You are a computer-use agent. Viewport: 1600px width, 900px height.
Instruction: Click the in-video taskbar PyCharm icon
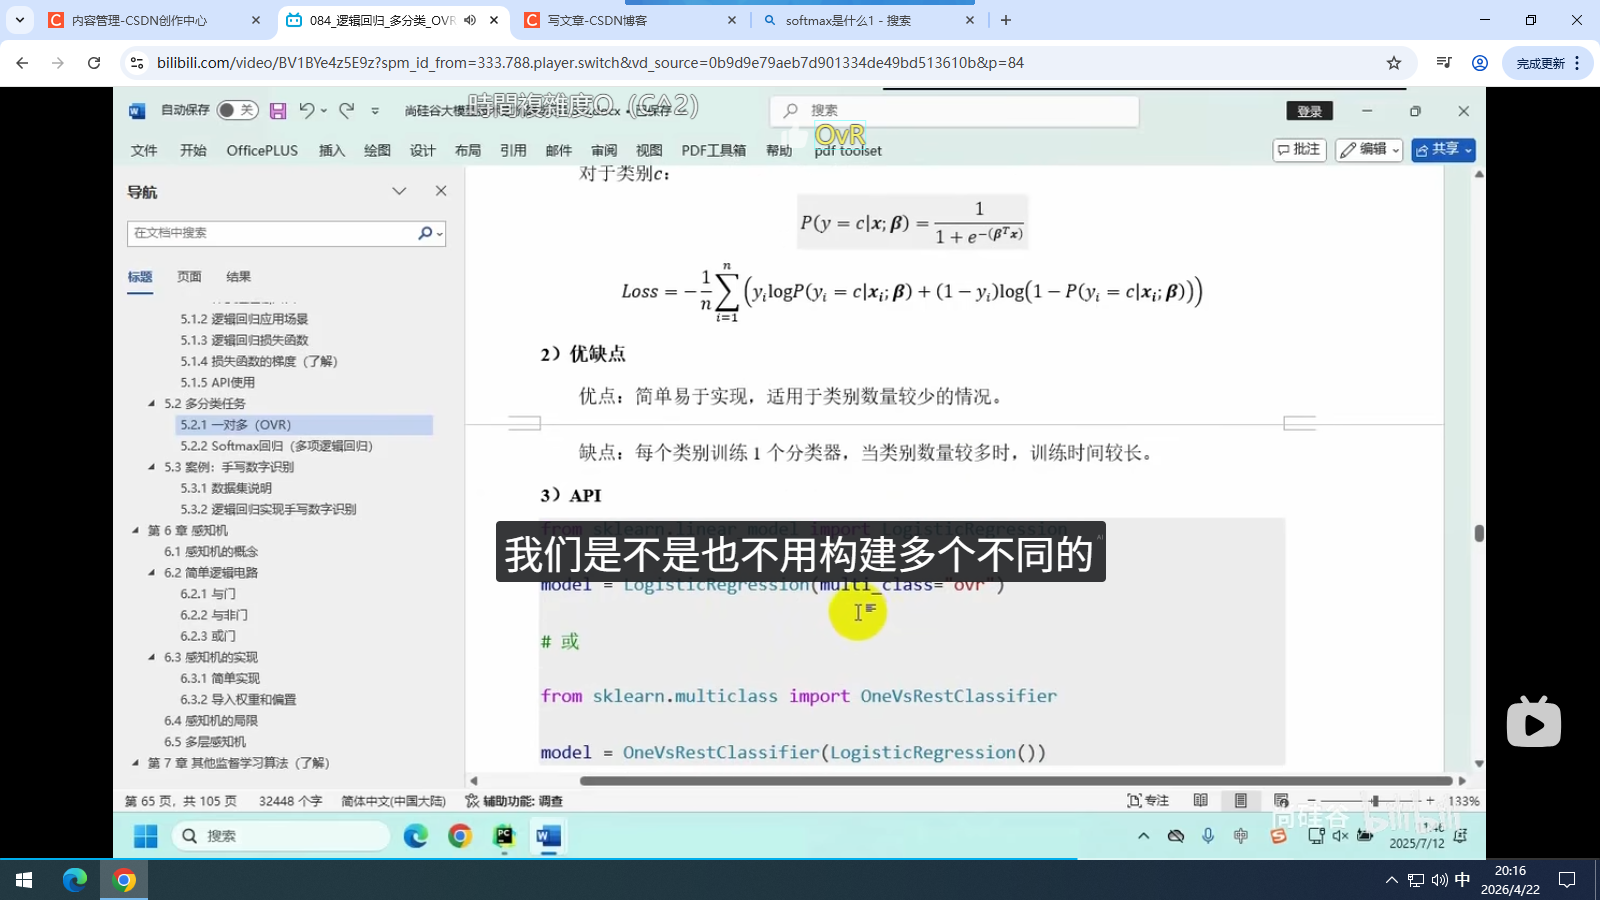pos(504,836)
